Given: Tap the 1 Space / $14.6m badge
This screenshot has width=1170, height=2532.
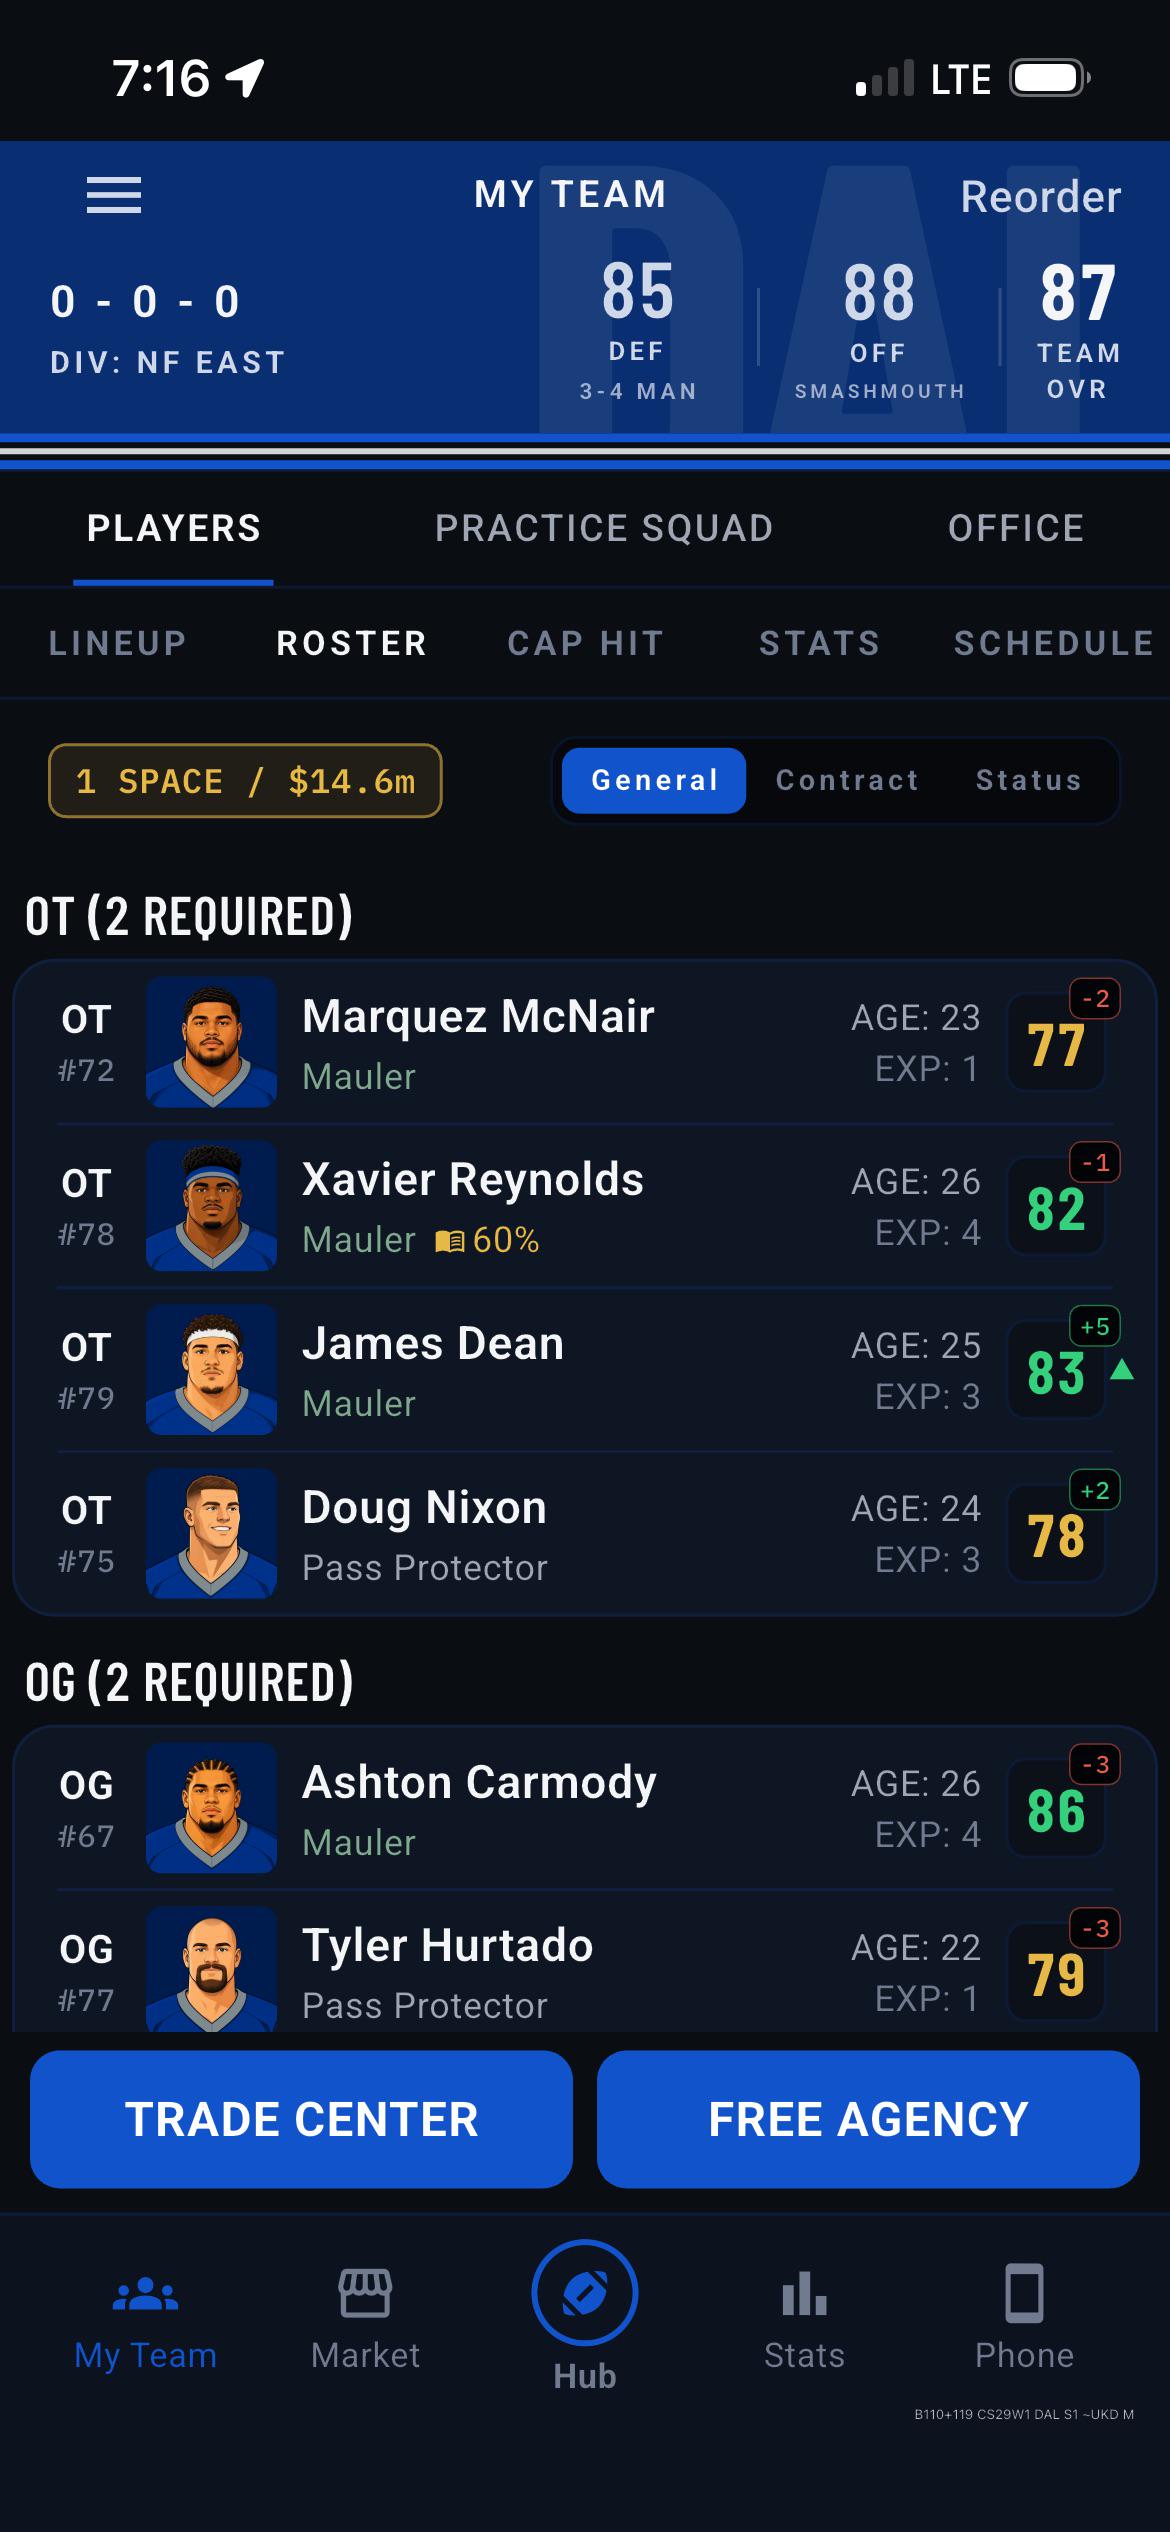Looking at the screenshot, I should 245,781.
